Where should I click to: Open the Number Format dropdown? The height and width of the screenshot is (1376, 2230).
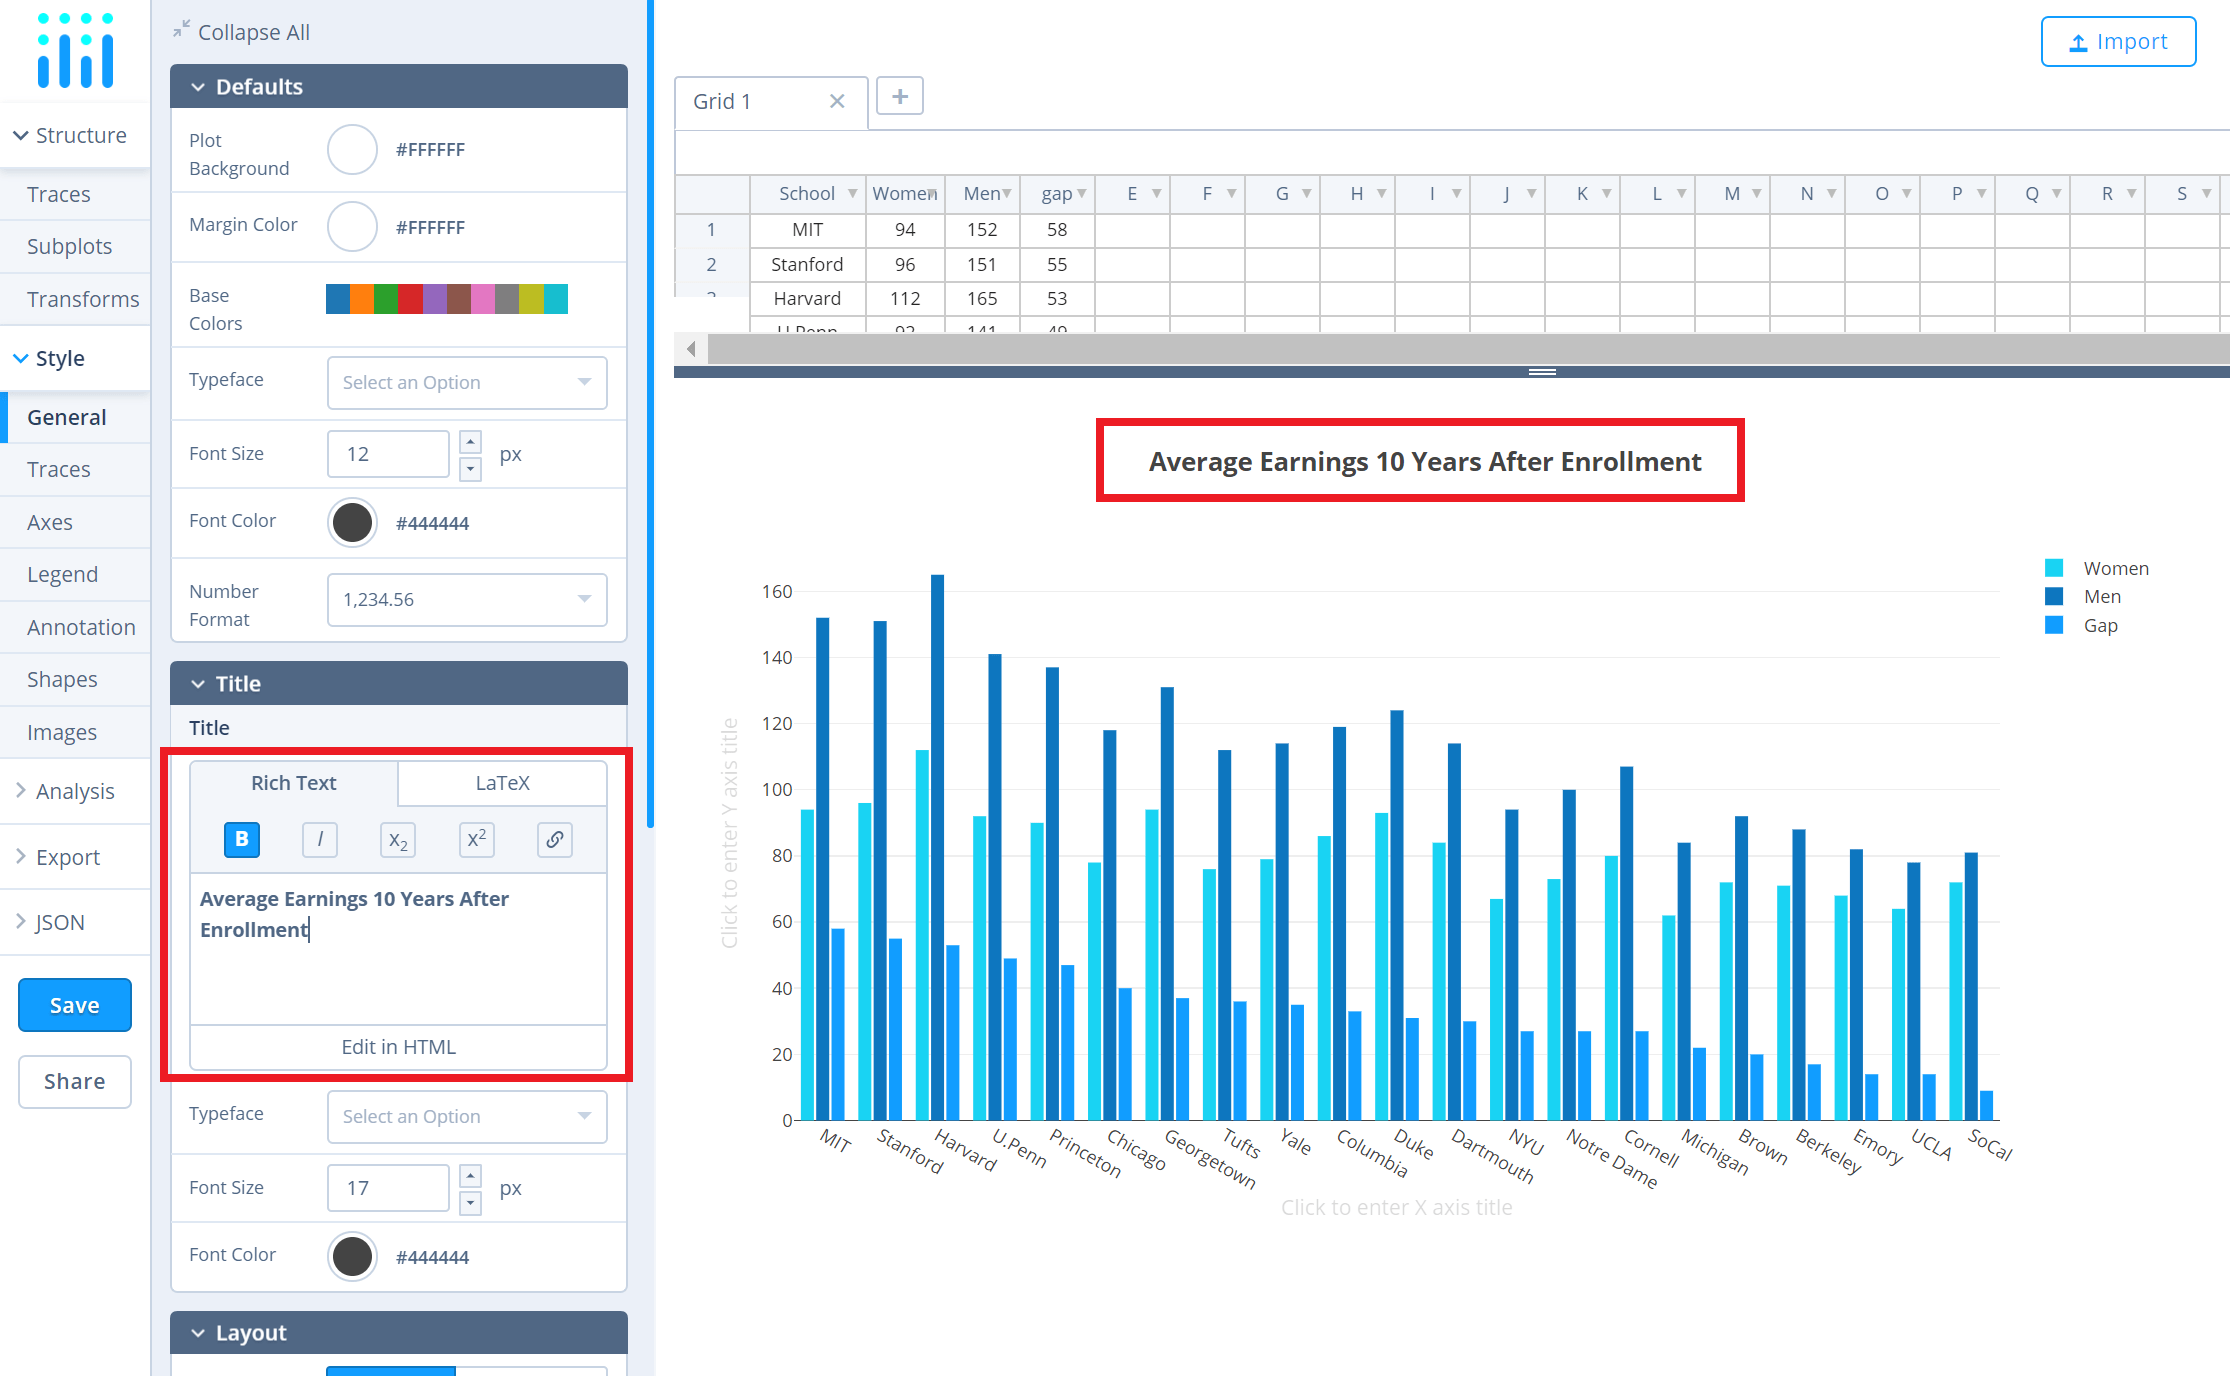[x=466, y=599]
